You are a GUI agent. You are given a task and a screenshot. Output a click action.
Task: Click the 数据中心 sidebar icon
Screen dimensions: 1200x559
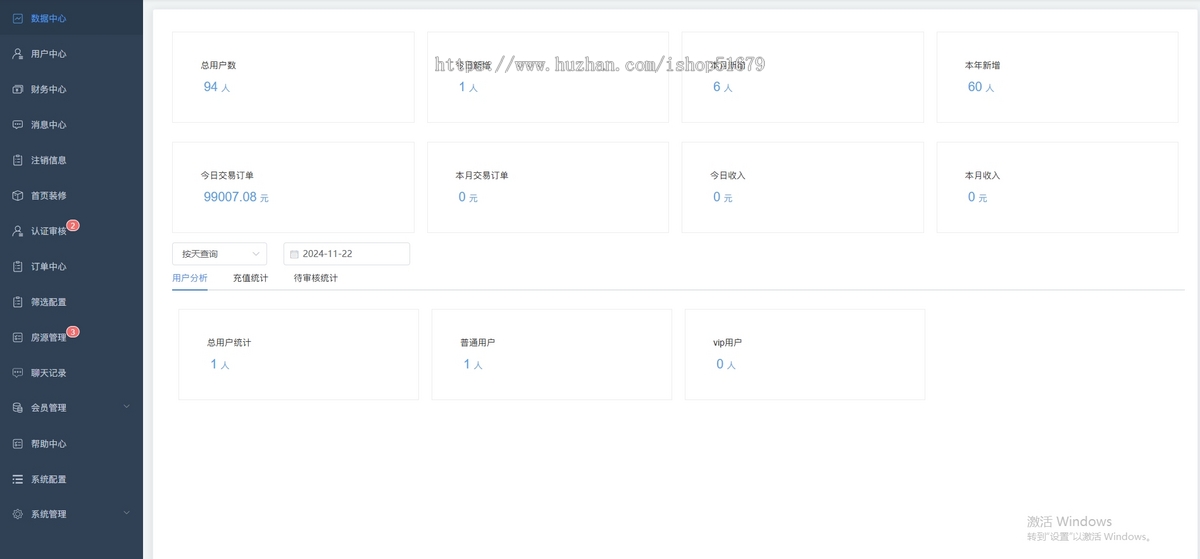pos(17,18)
